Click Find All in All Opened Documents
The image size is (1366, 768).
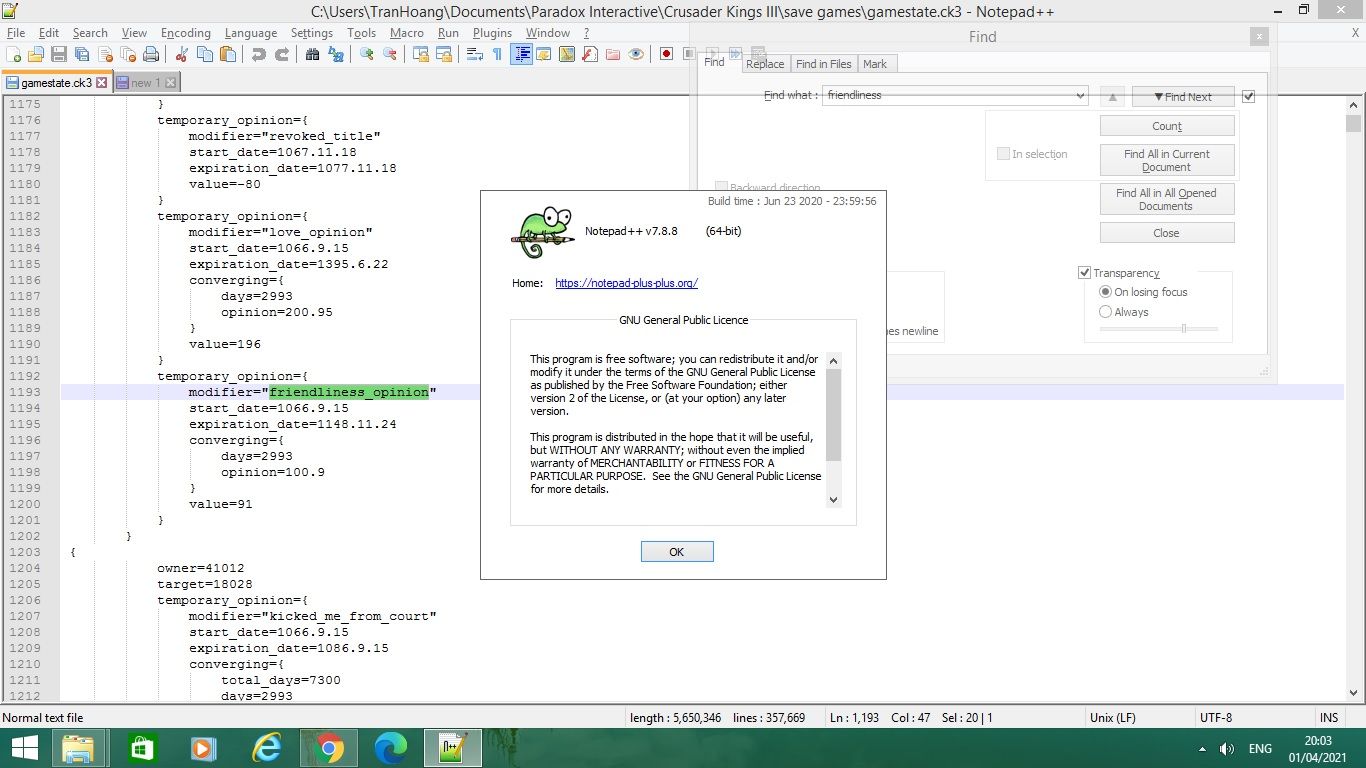pos(1167,199)
